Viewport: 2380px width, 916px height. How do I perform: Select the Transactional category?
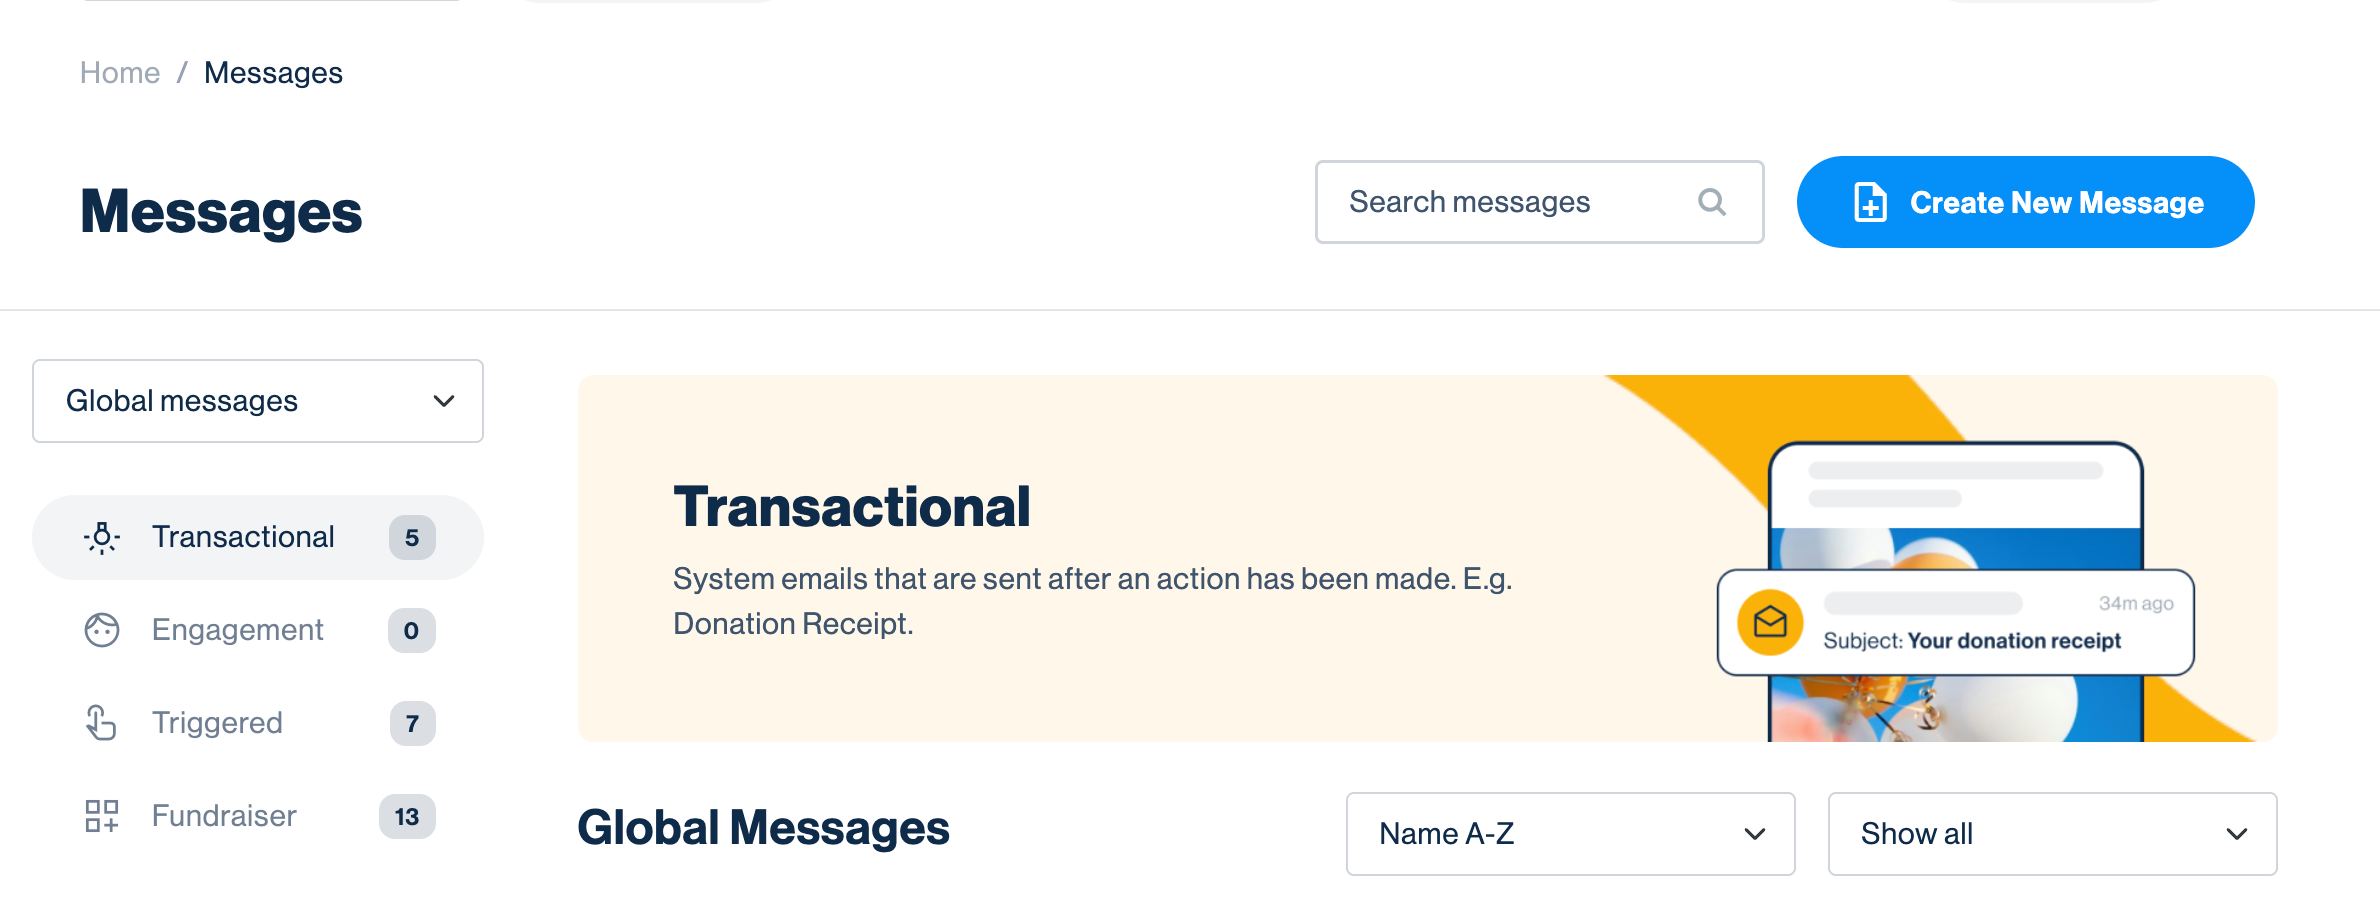point(243,537)
